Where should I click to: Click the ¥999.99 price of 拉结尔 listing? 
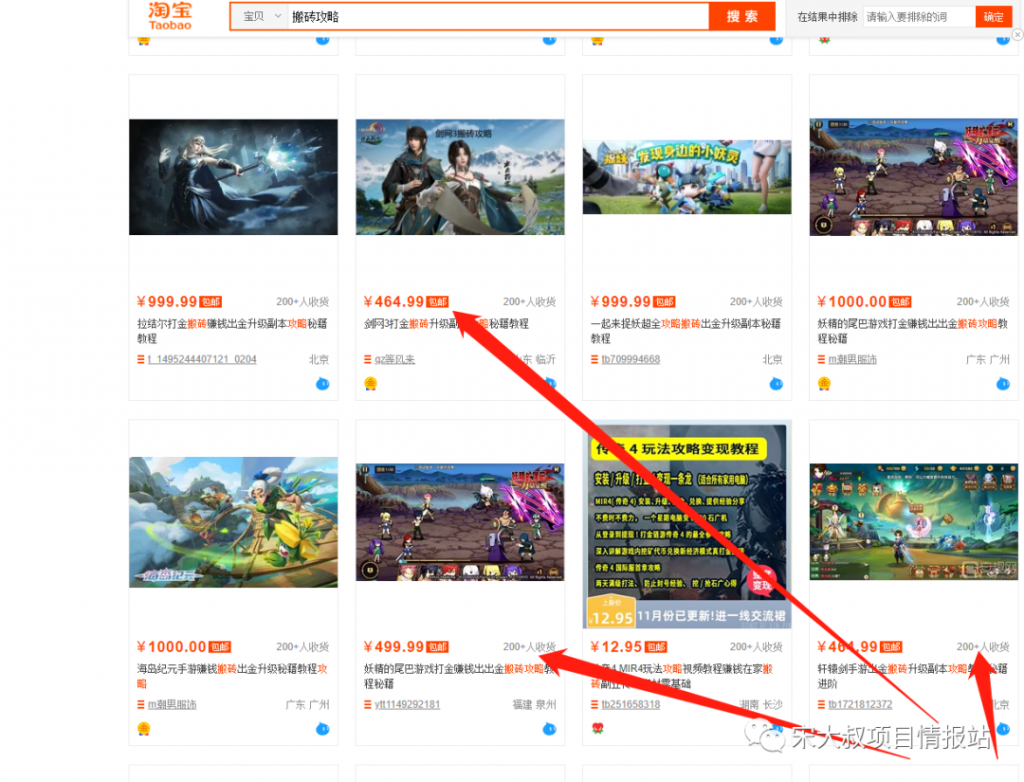(x=167, y=302)
